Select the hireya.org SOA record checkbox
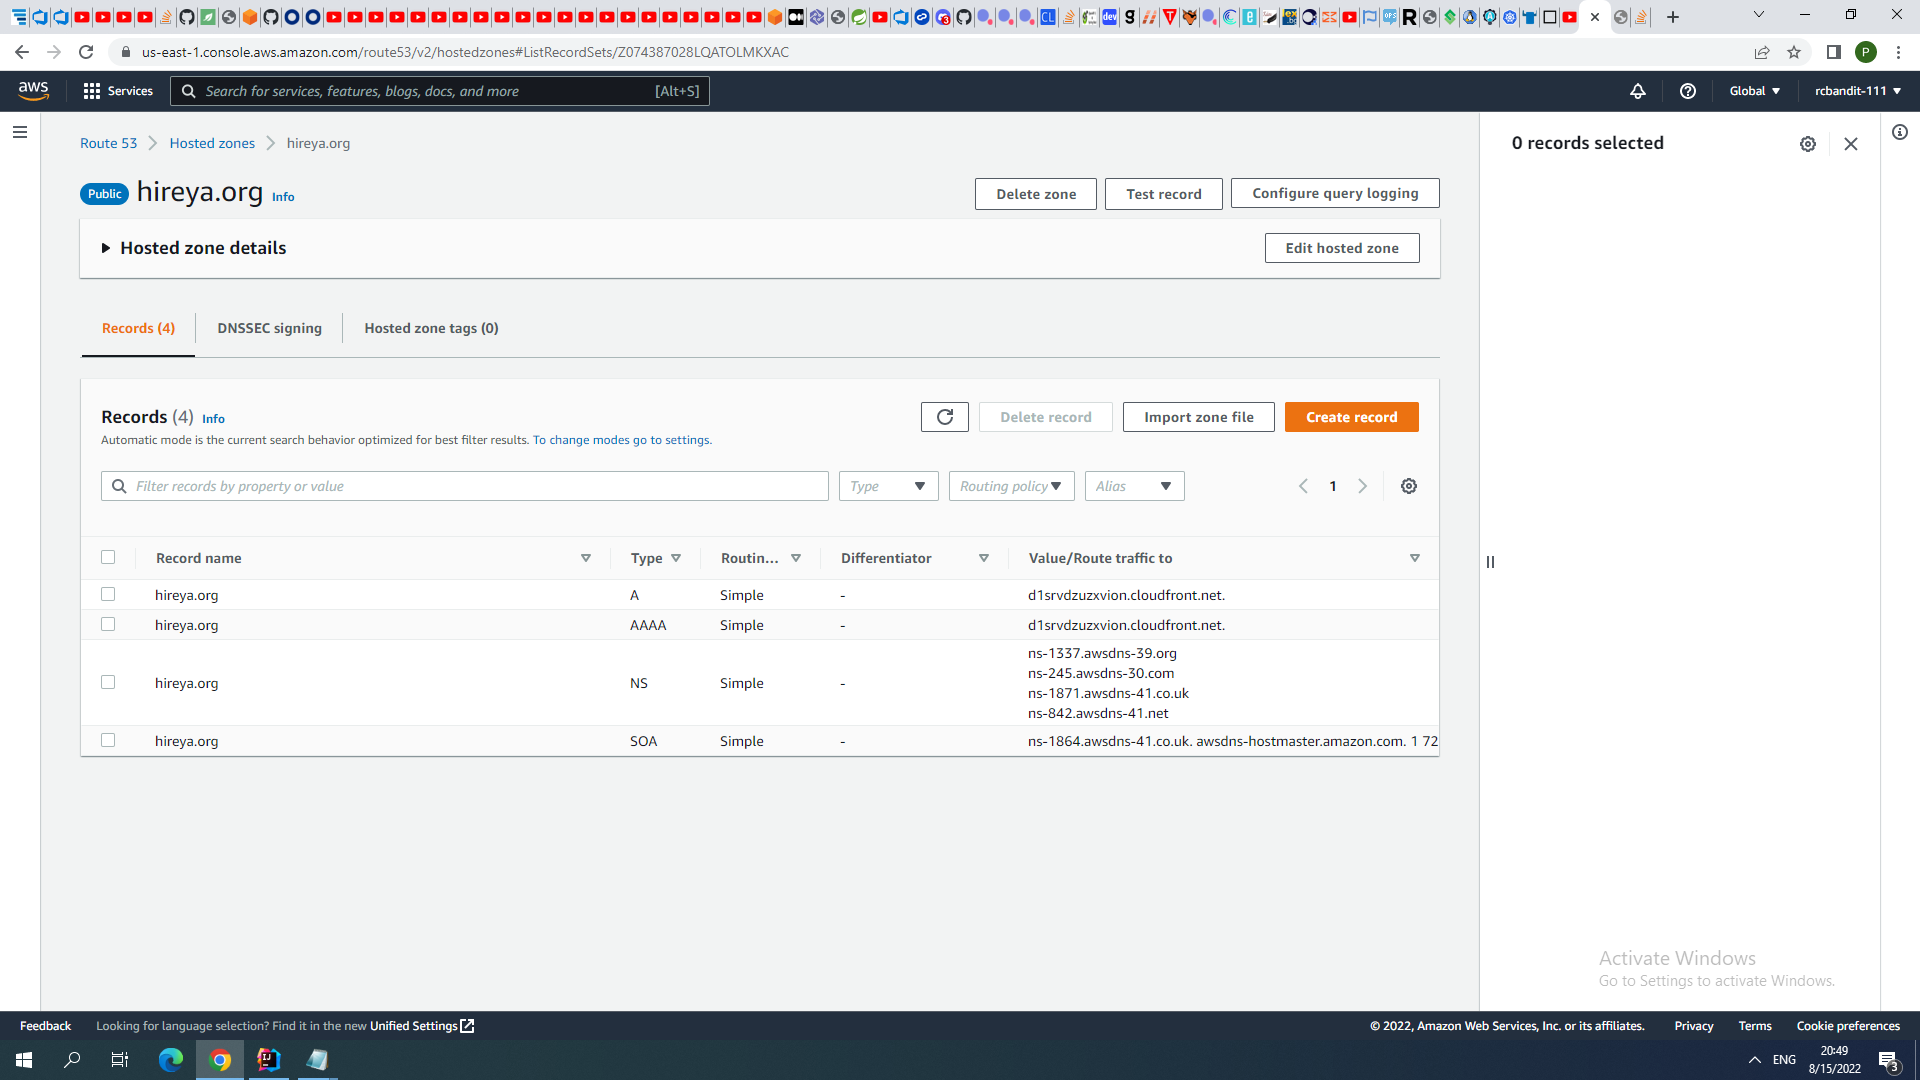The height and width of the screenshot is (1080, 1920). [x=108, y=740]
